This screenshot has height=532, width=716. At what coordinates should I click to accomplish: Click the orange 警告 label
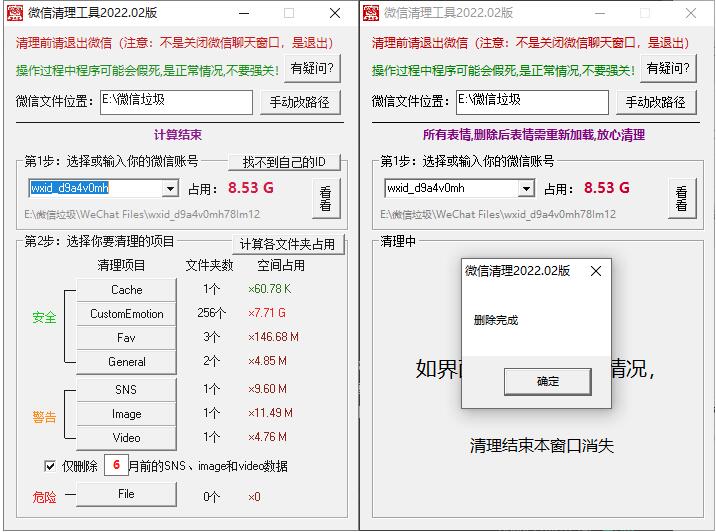[x=44, y=417]
